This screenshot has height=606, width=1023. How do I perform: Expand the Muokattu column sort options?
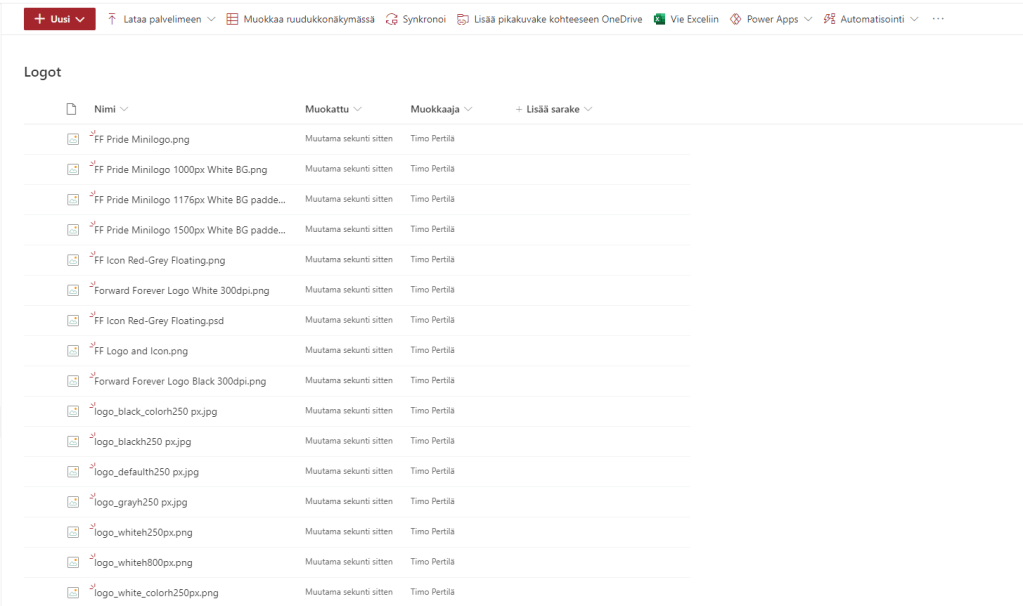(333, 109)
